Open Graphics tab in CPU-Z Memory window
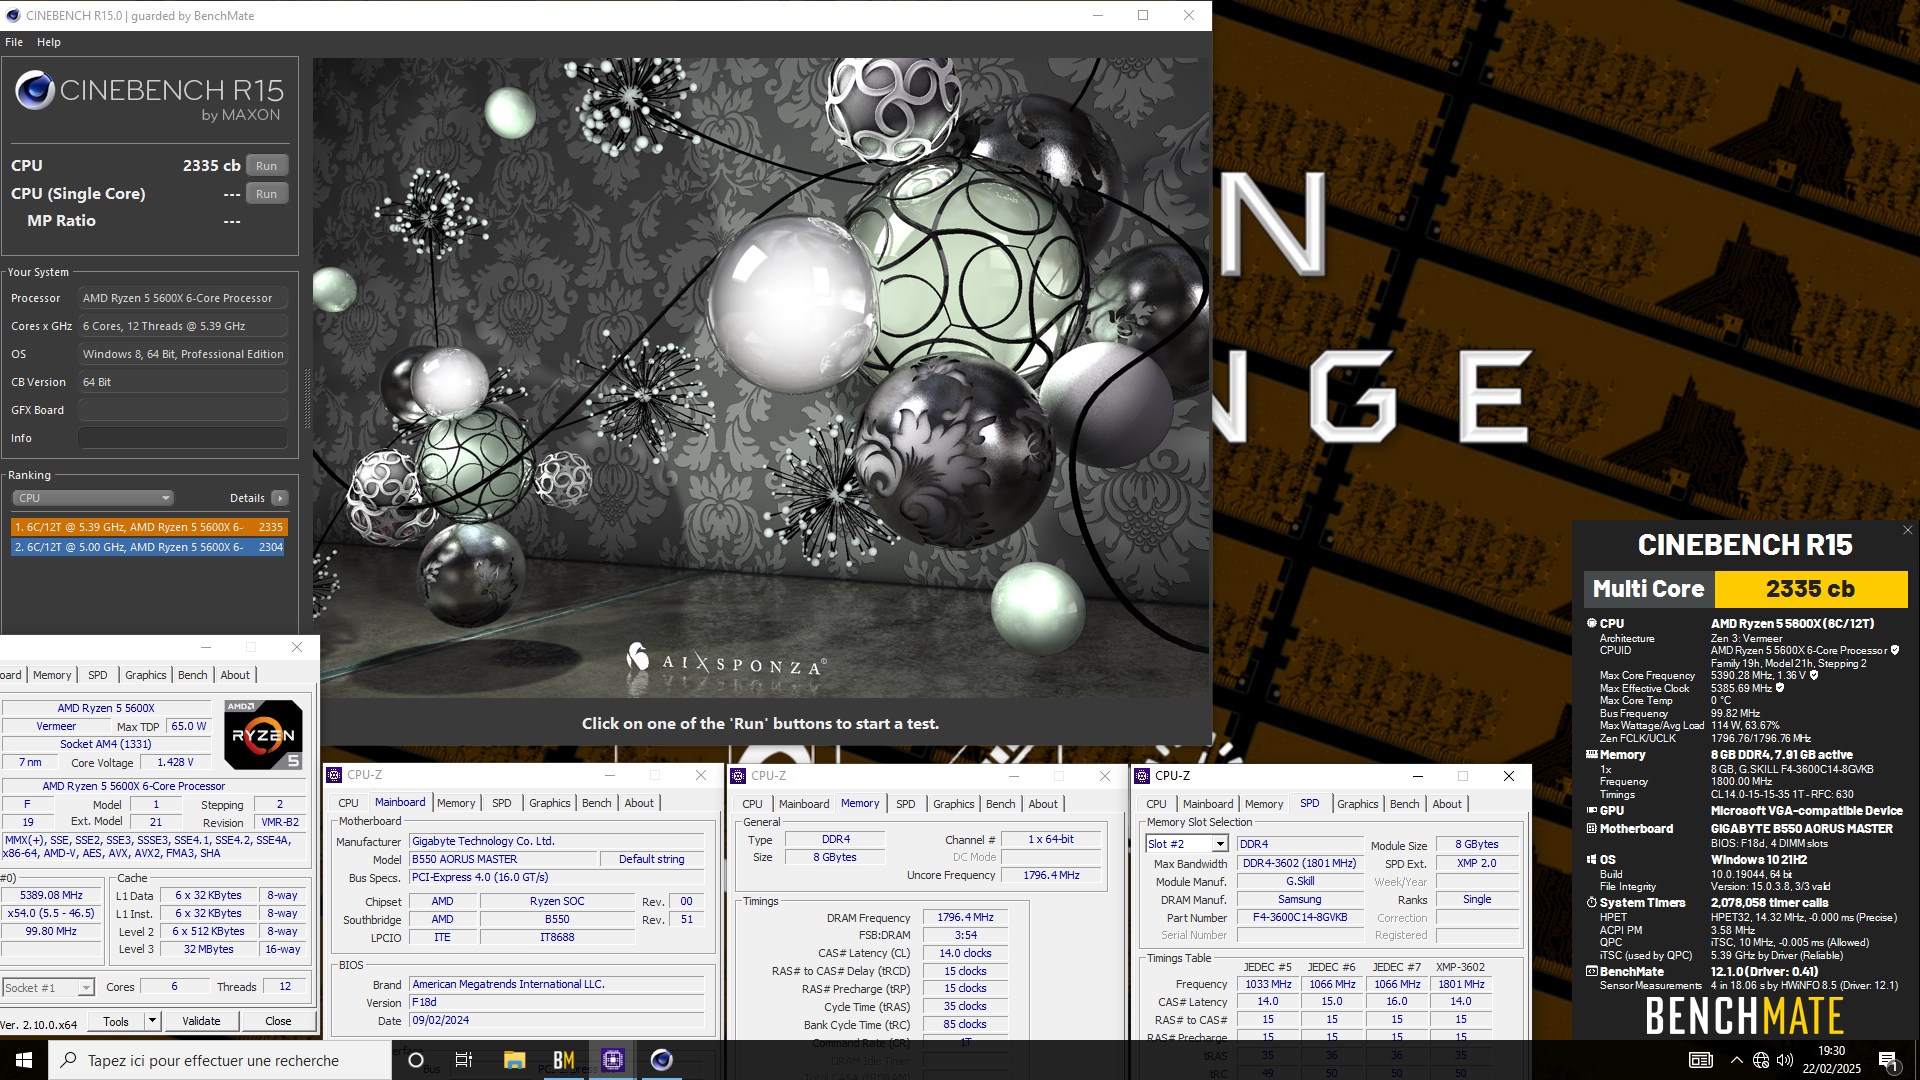Viewport: 1920px width, 1080px height. point(953,804)
